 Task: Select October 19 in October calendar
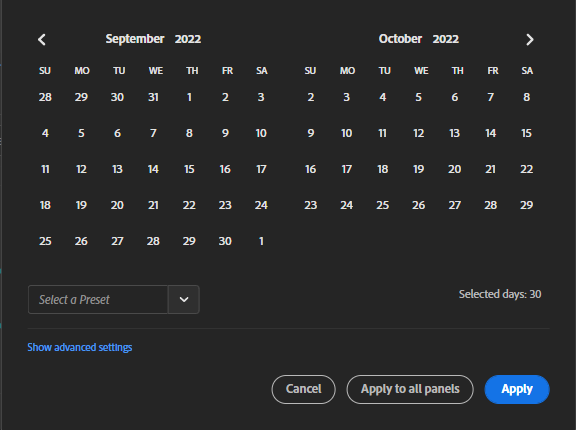[x=418, y=169]
